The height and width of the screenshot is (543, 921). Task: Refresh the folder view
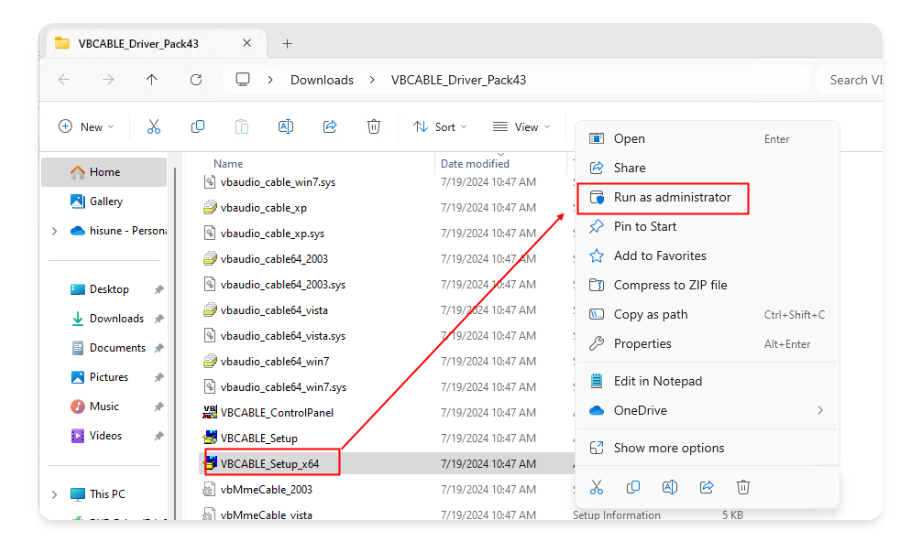196,79
